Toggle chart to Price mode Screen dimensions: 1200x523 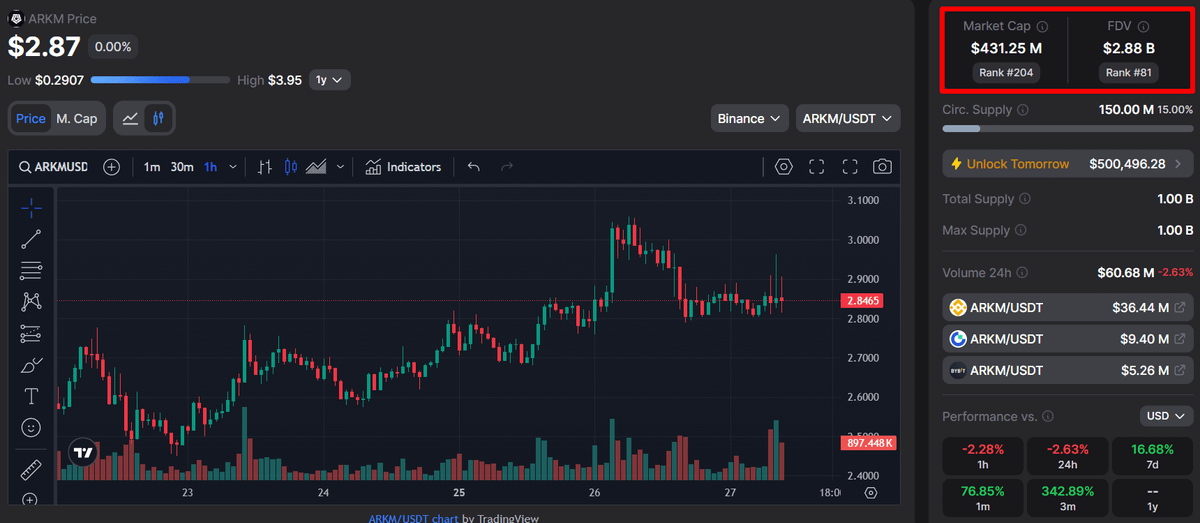click(x=31, y=118)
